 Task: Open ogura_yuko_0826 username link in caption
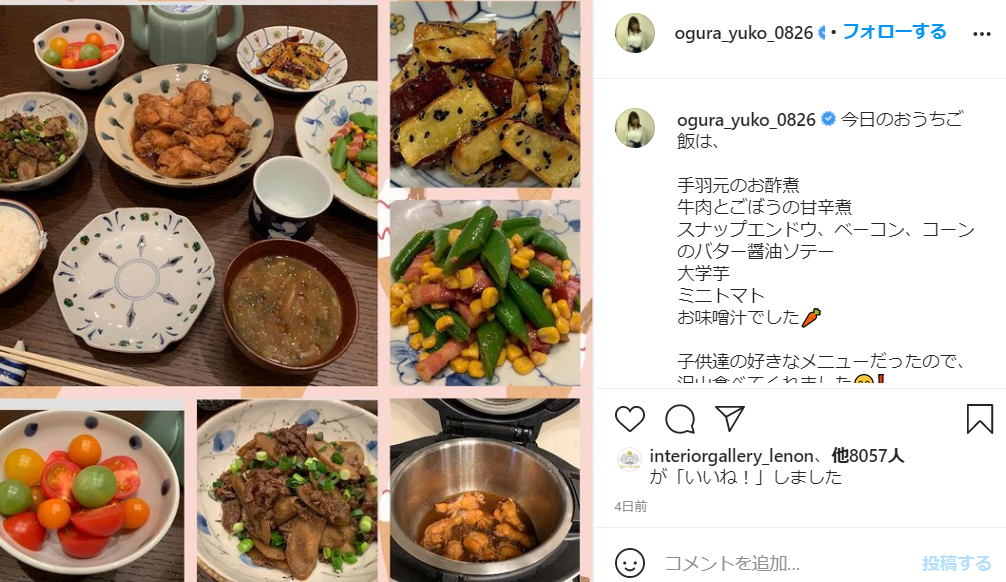point(746,120)
